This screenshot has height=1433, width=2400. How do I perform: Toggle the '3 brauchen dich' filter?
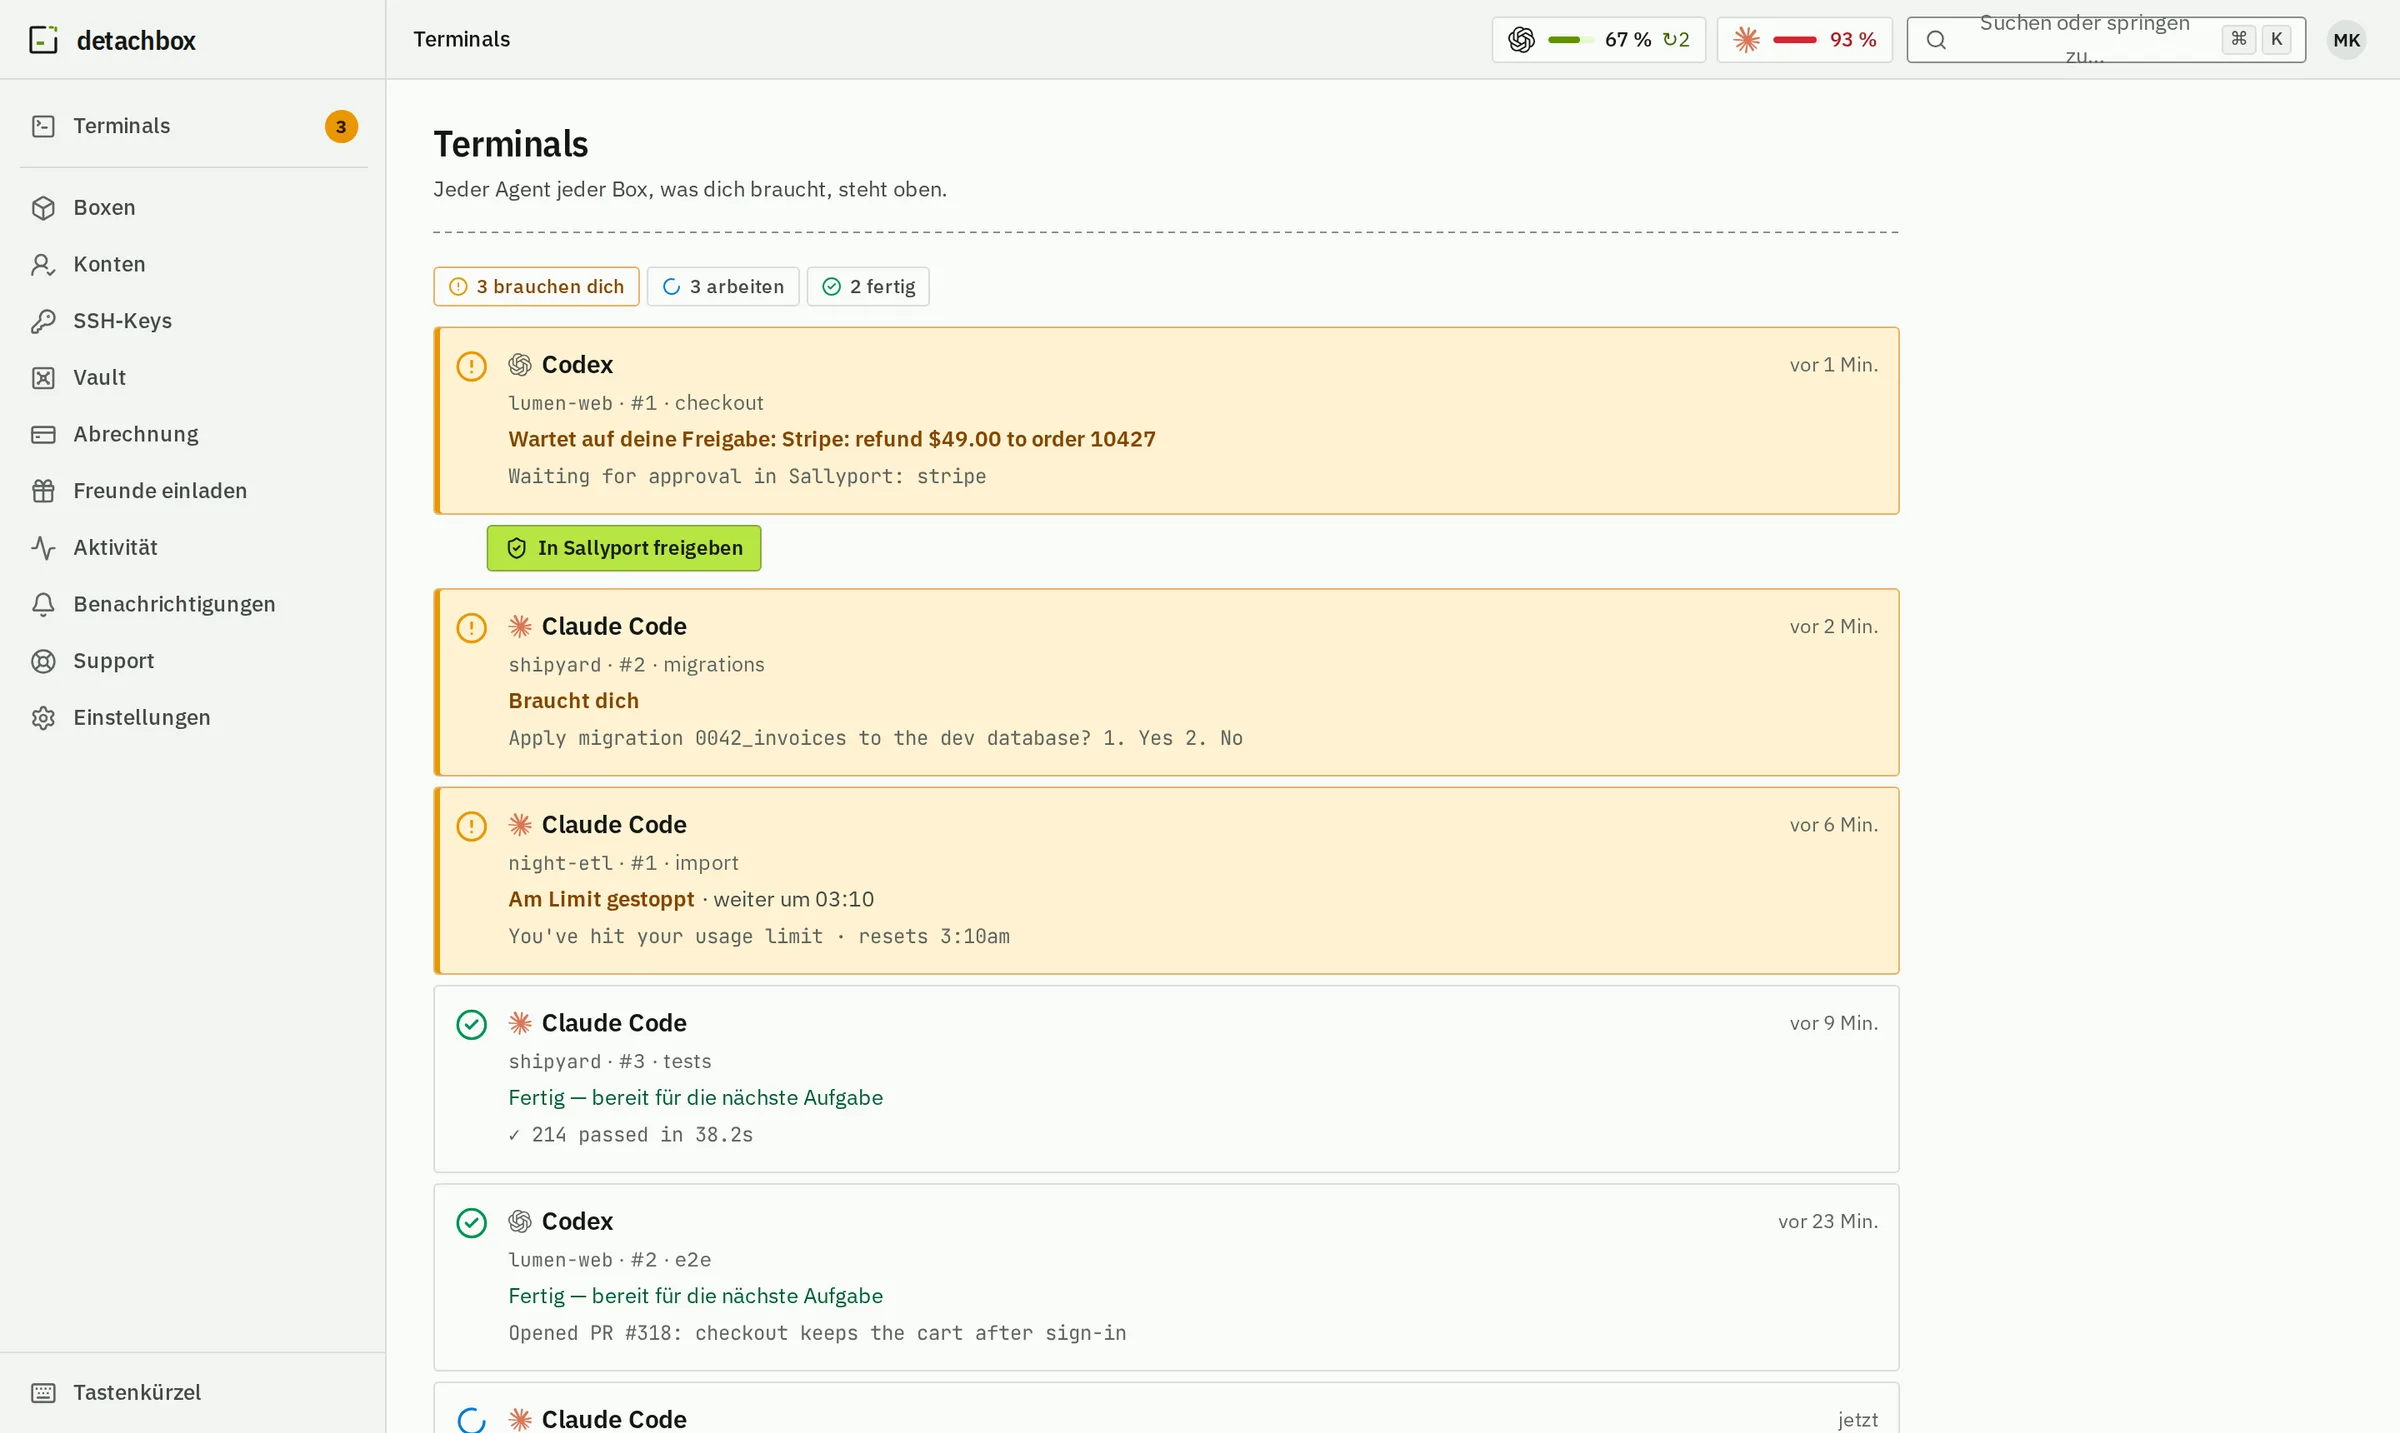pyautogui.click(x=536, y=287)
